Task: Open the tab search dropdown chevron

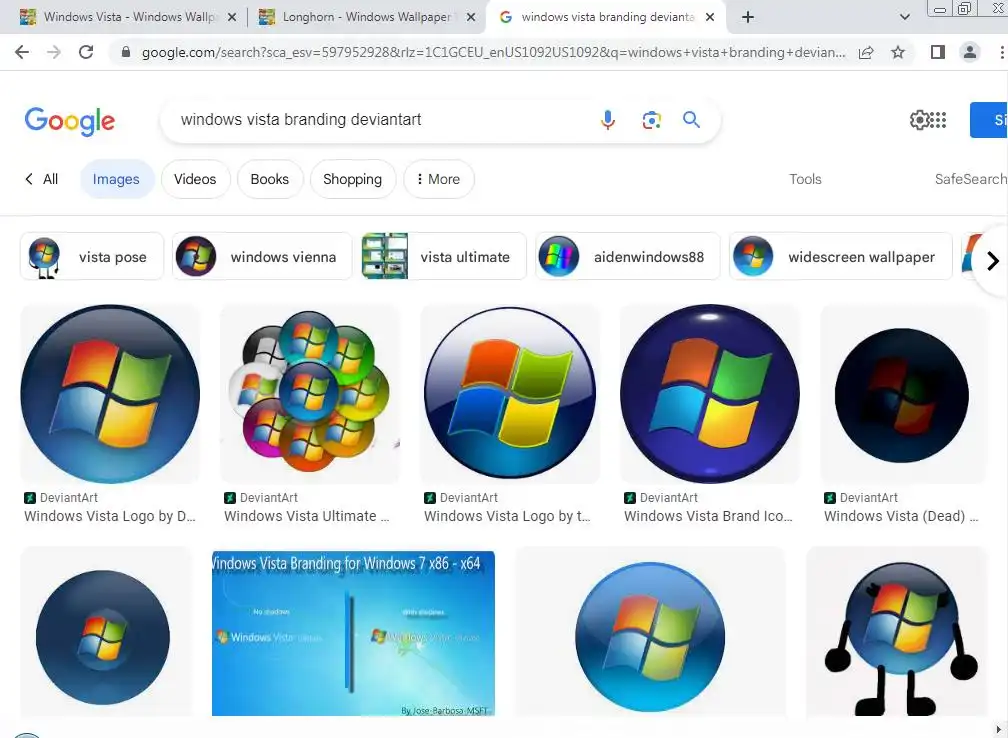Action: pos(904,17)
